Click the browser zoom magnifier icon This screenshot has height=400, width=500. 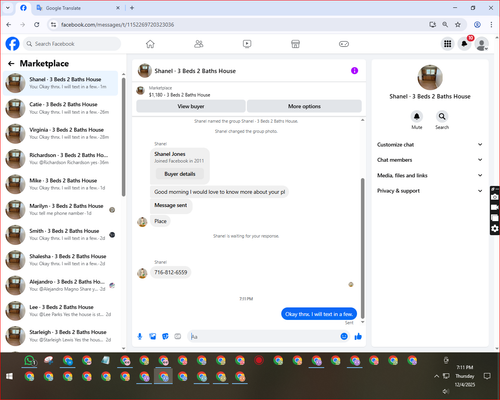[x=445, y=25]
